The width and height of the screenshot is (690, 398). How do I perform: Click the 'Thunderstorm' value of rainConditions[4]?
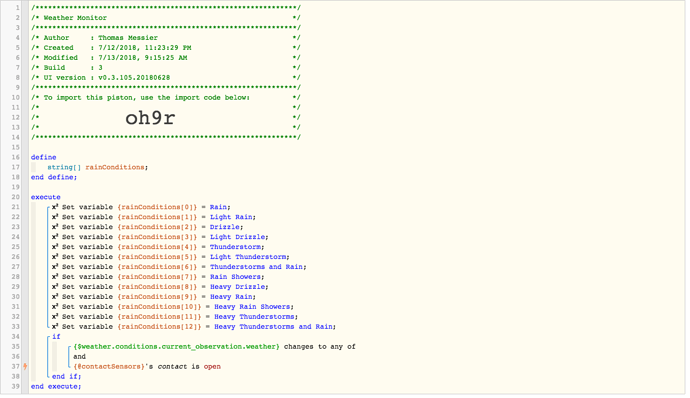point(235,247)
